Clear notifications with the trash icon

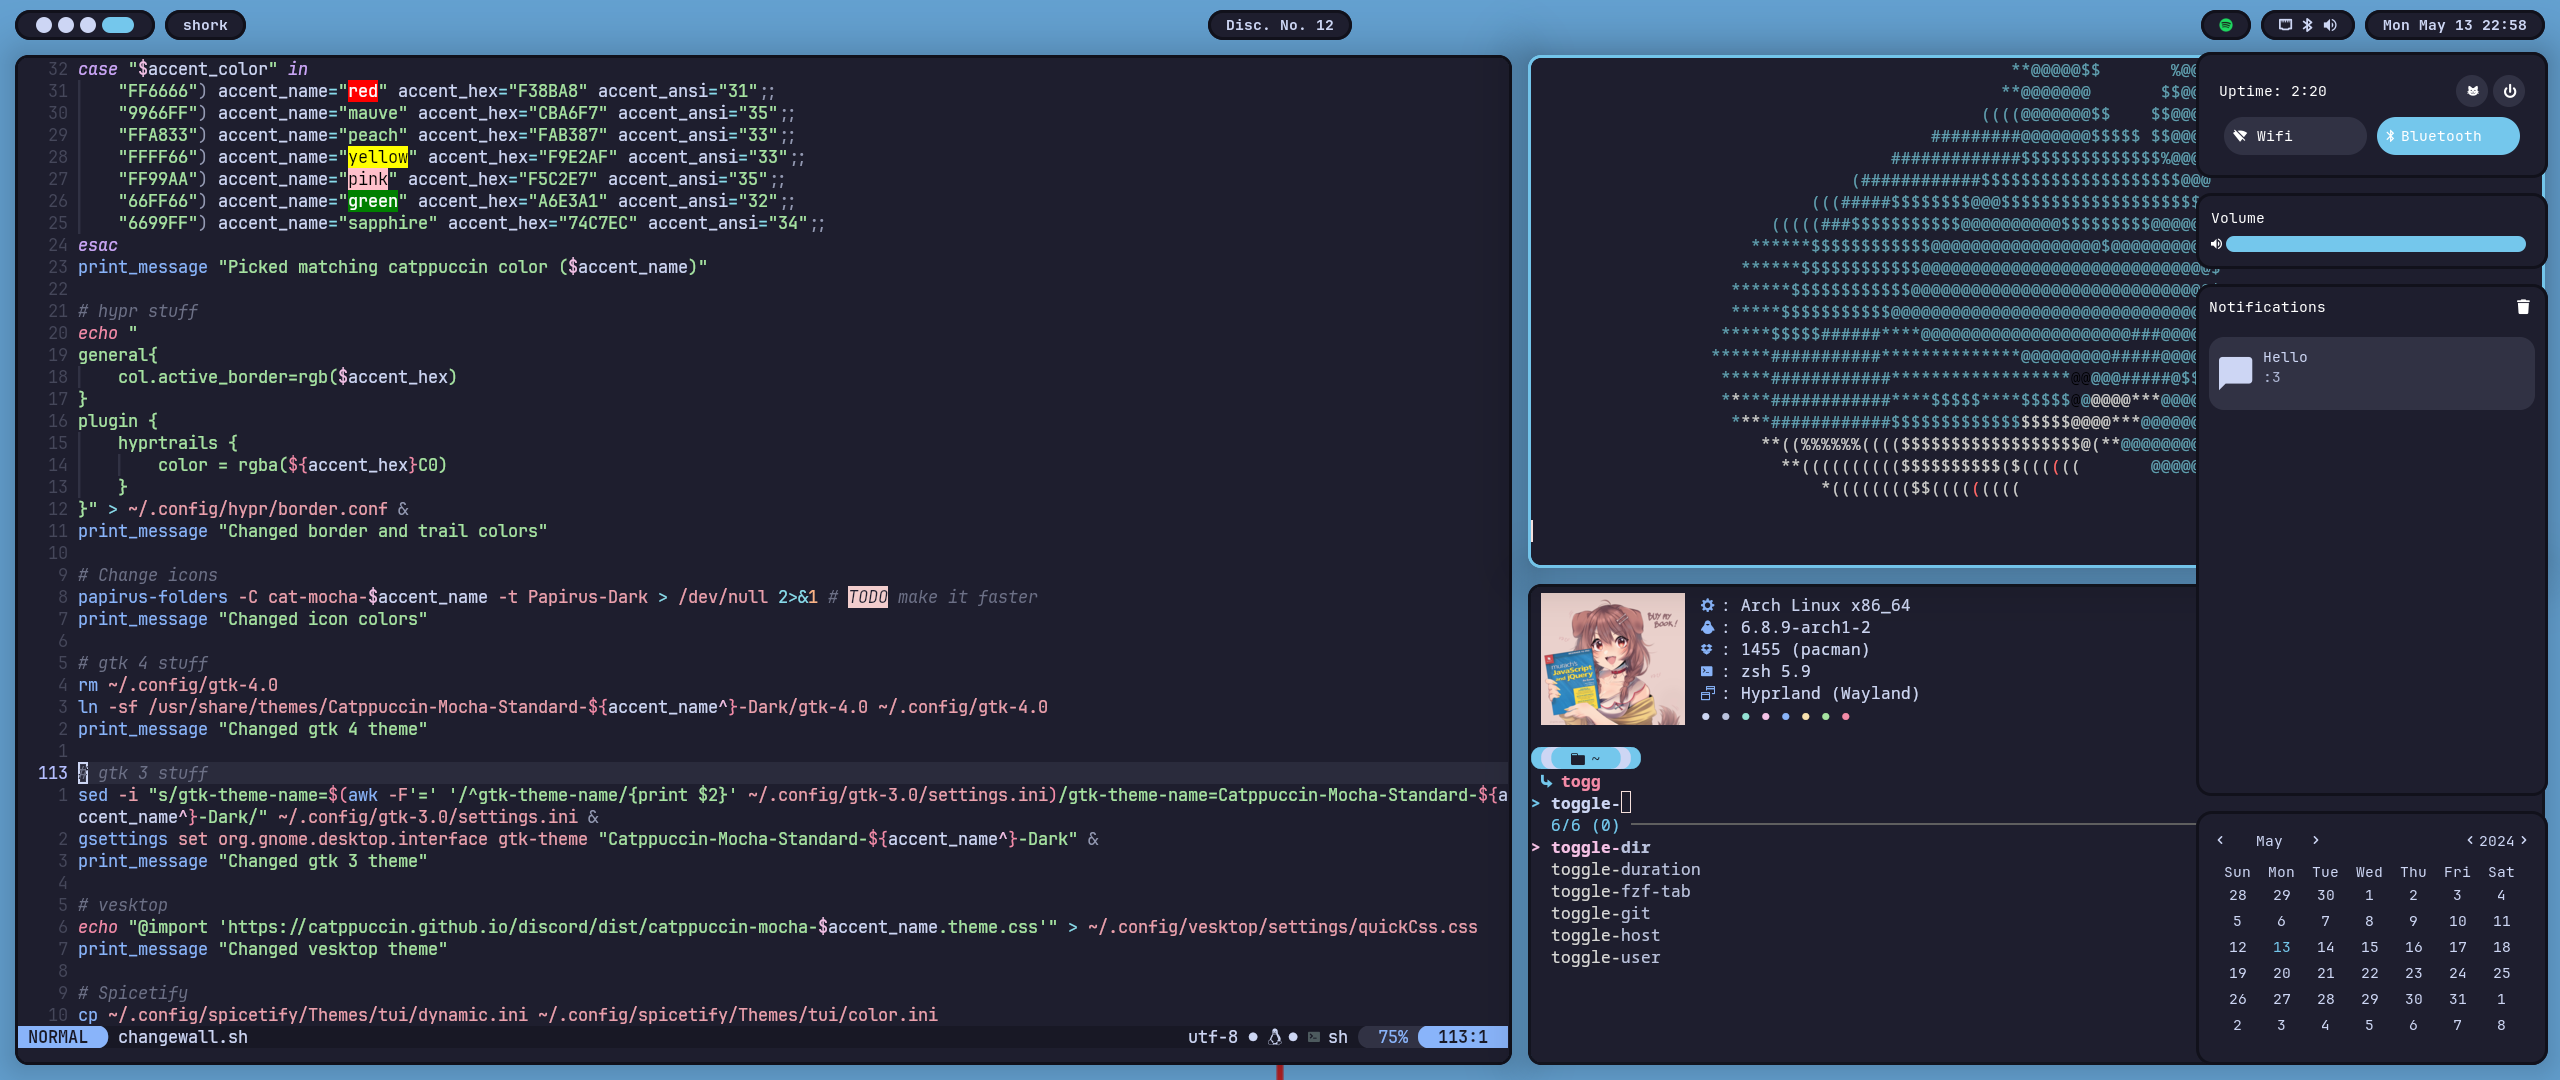click(x=2523, y=307)
